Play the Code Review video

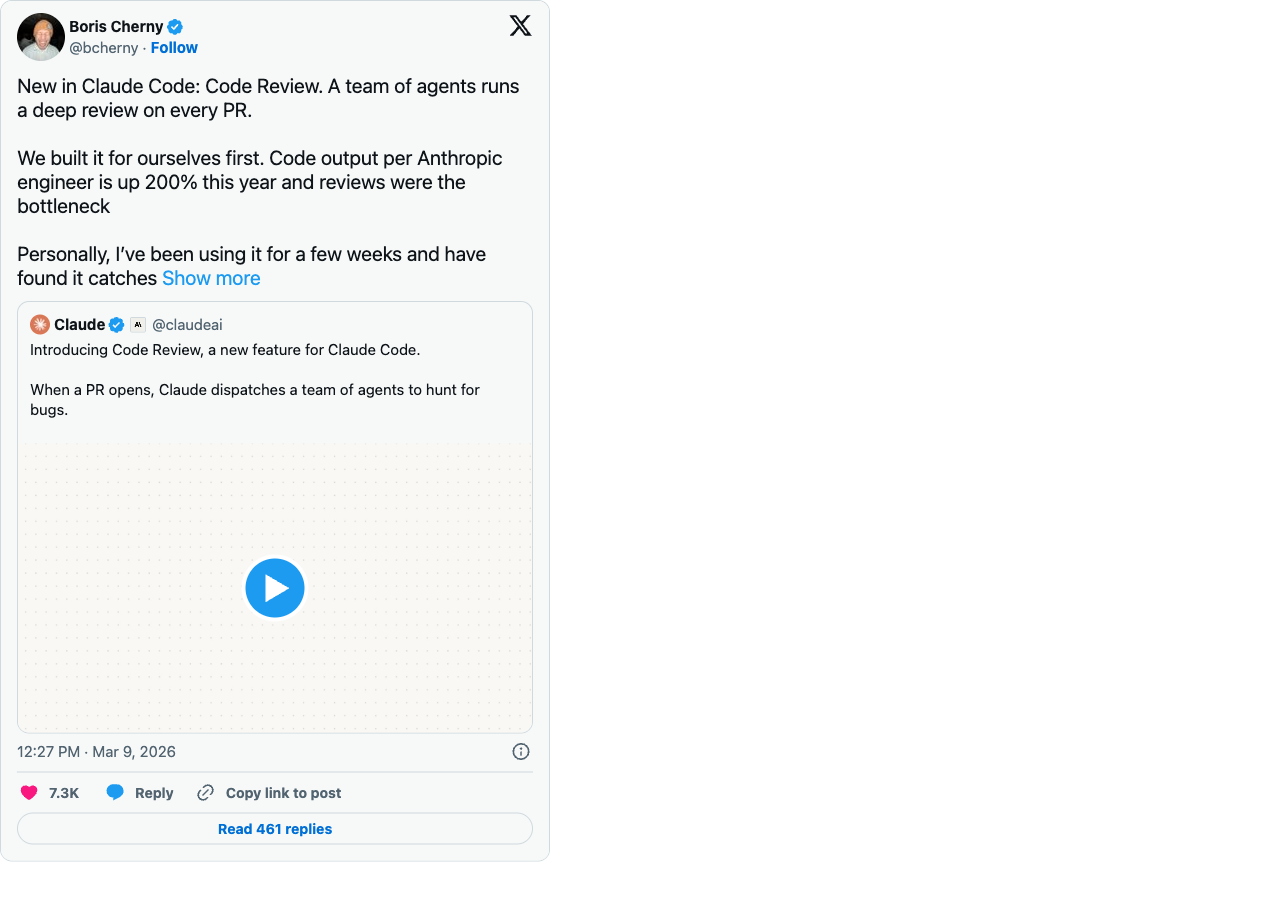[275, 588]
